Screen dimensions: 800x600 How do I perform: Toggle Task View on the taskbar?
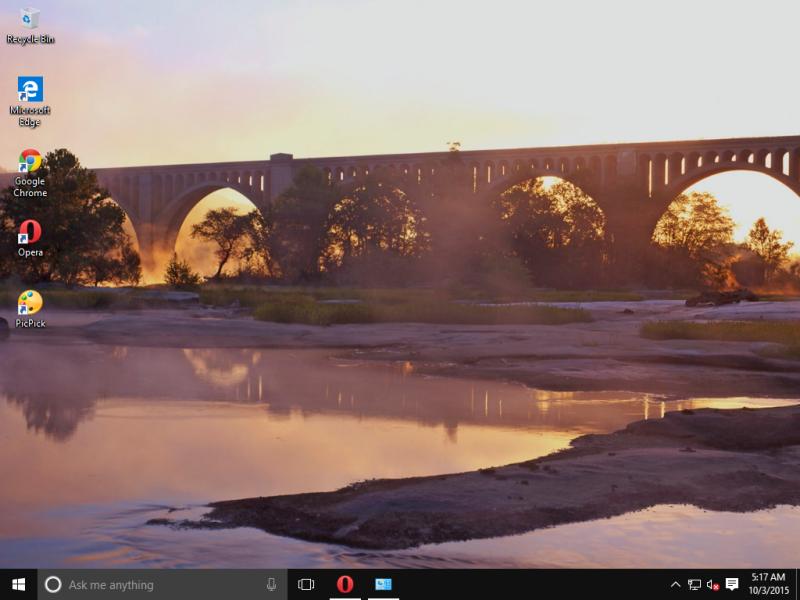point(306,585)
